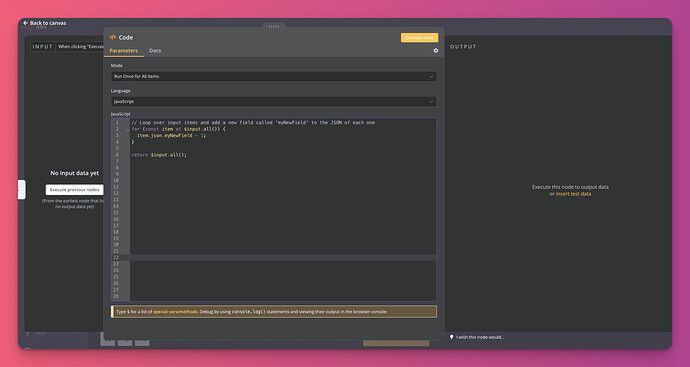Click the lightbulb feedback icon

tap(451, 337)
